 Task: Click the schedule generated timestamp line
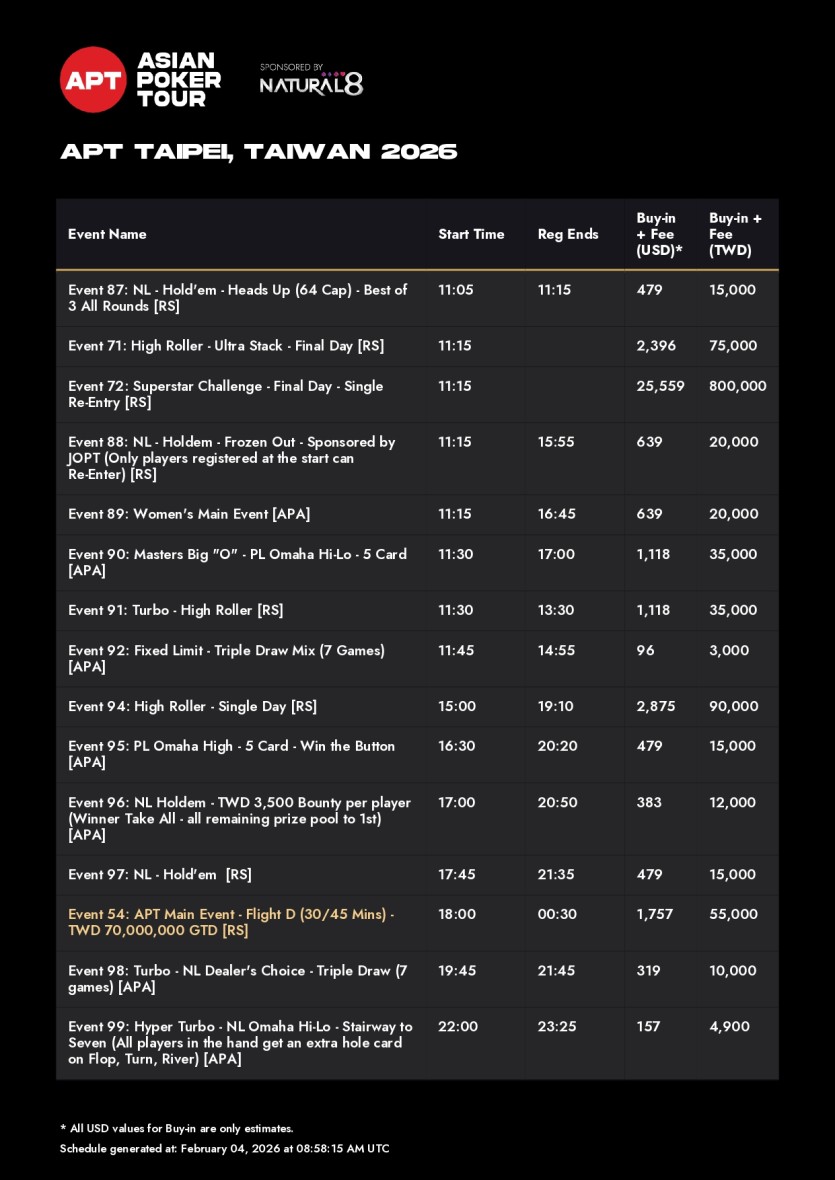tap(224, 1148)
